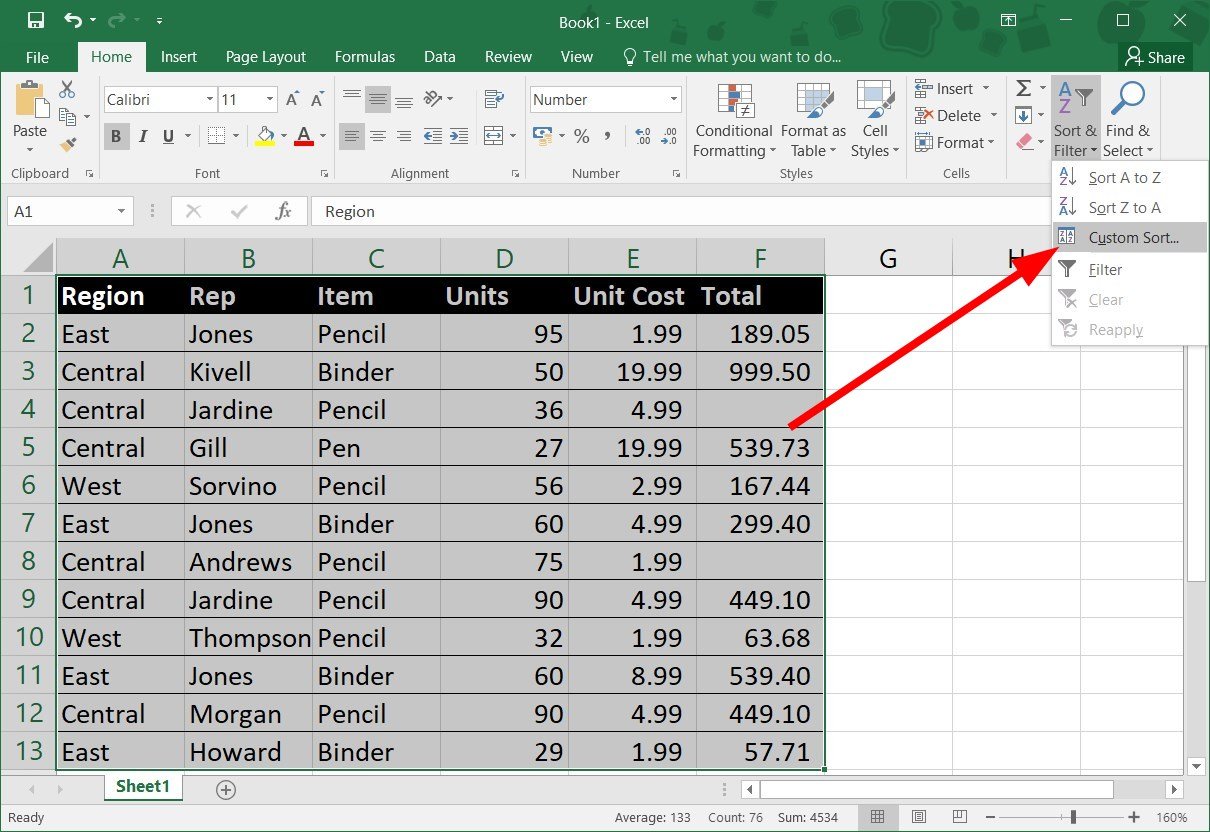Screen dimensions: 1210x832
Task: Go to the Page Layout tab
Action: [x=266, y=57]
